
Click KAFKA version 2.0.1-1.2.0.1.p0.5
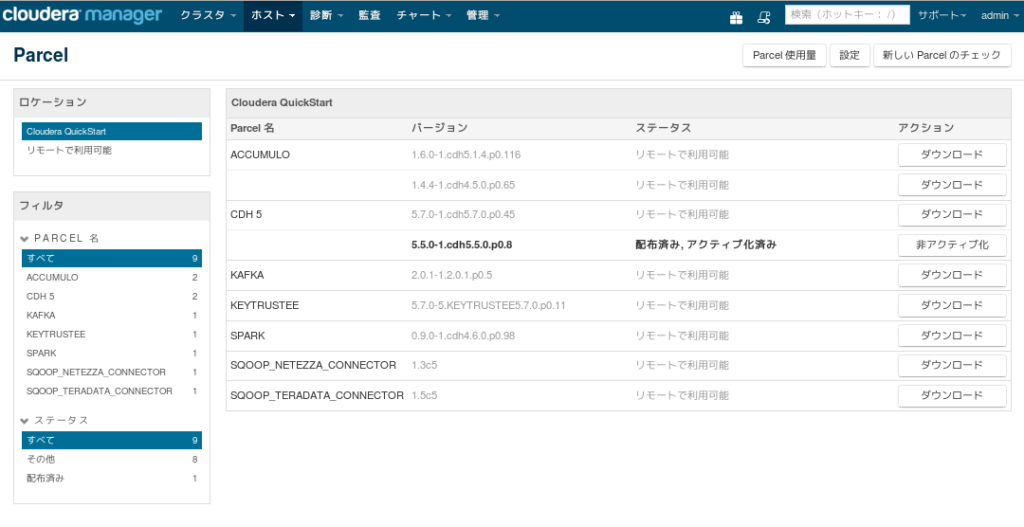coord(452,275)
